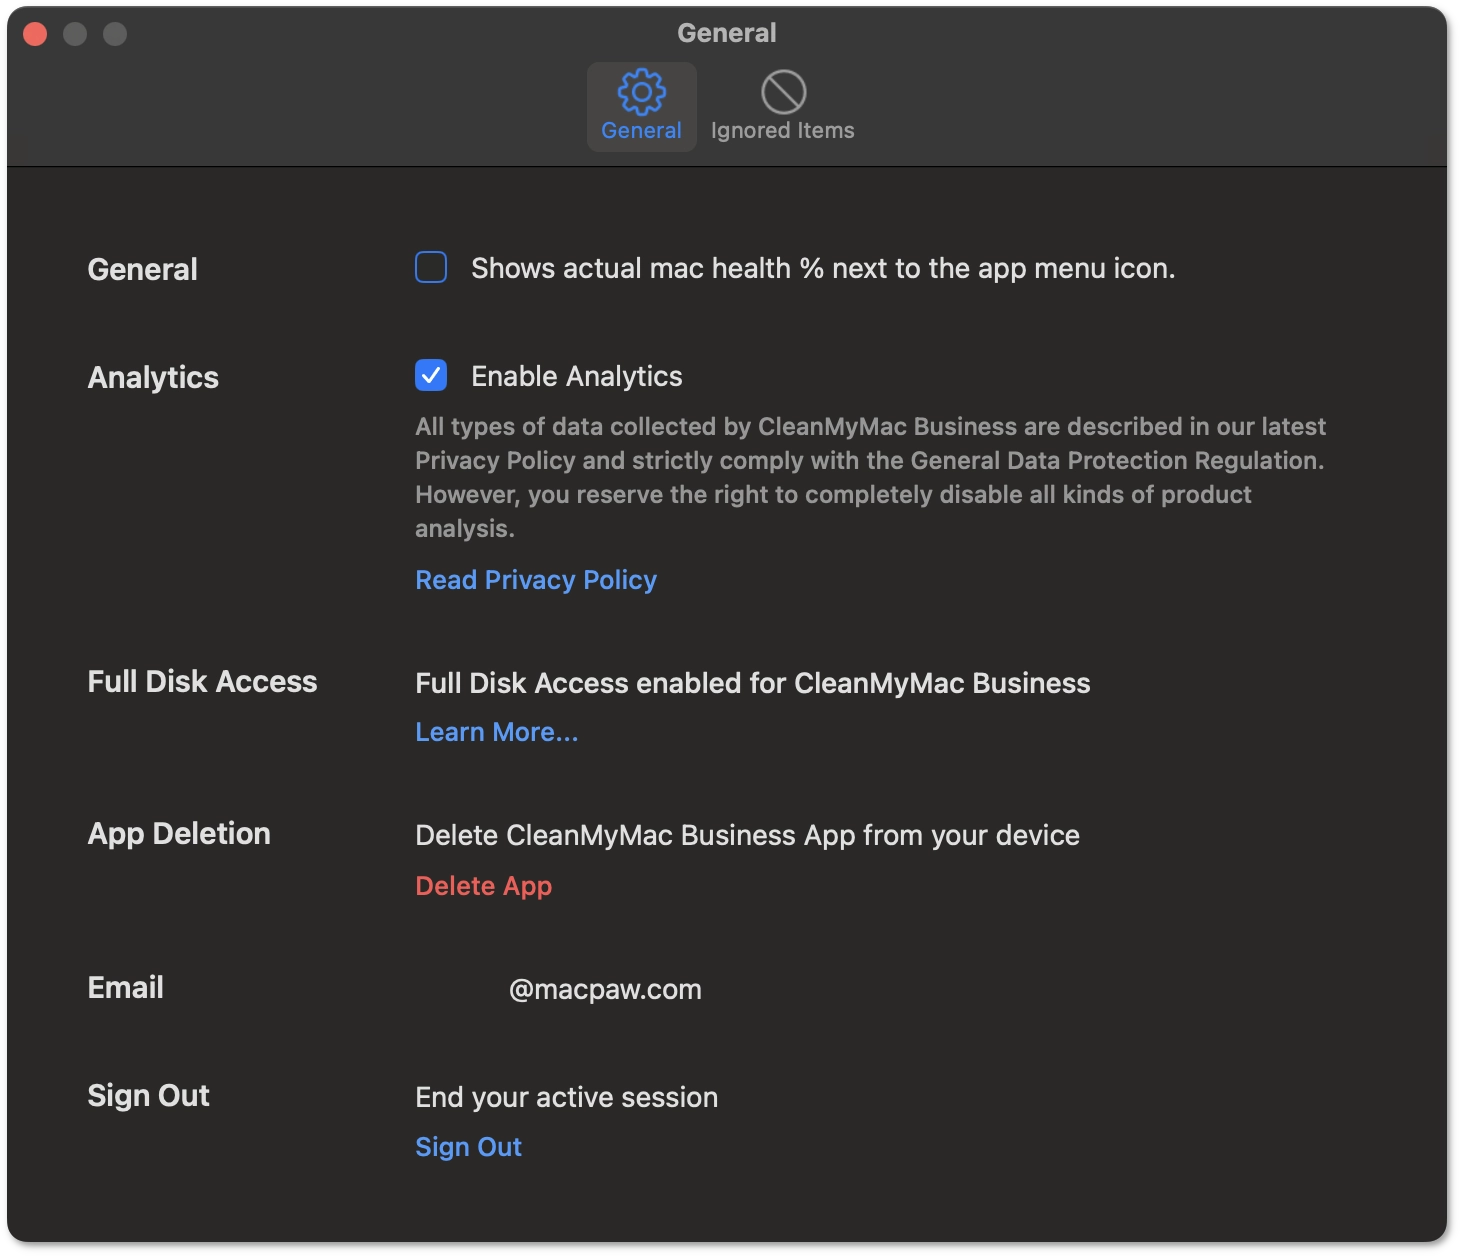Open the Read Privacy Policy link
The image size is (1460, 1256).
coord(536,580)
